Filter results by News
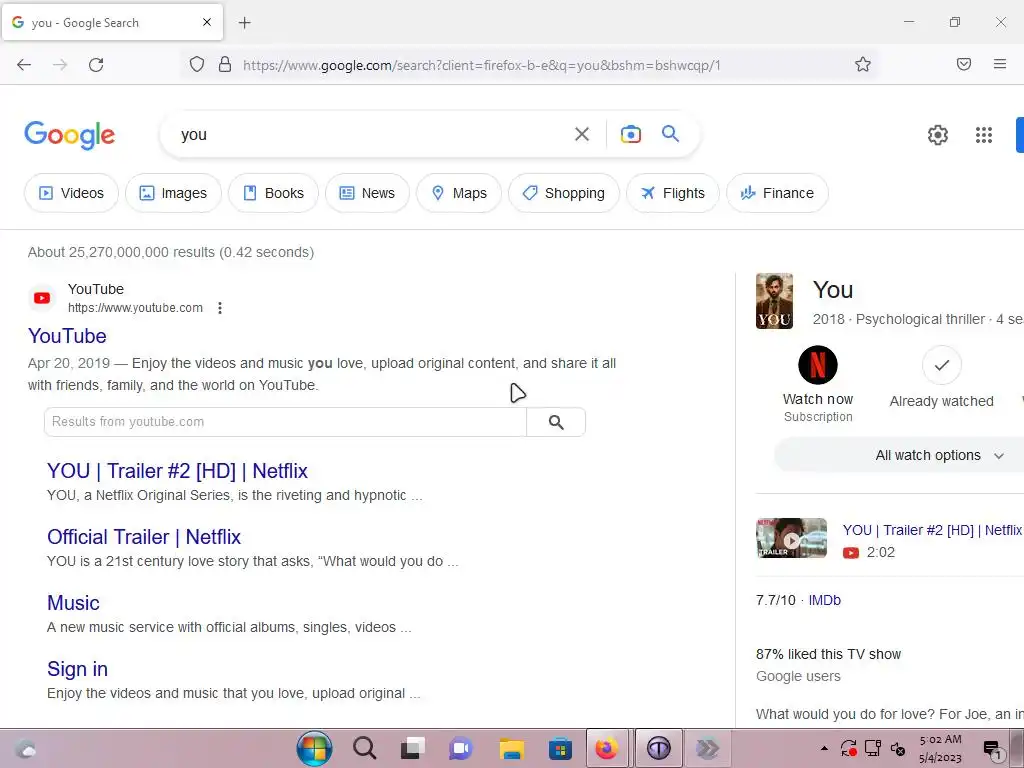This screenshot has width=1024, height=768. tap(367, 193)
